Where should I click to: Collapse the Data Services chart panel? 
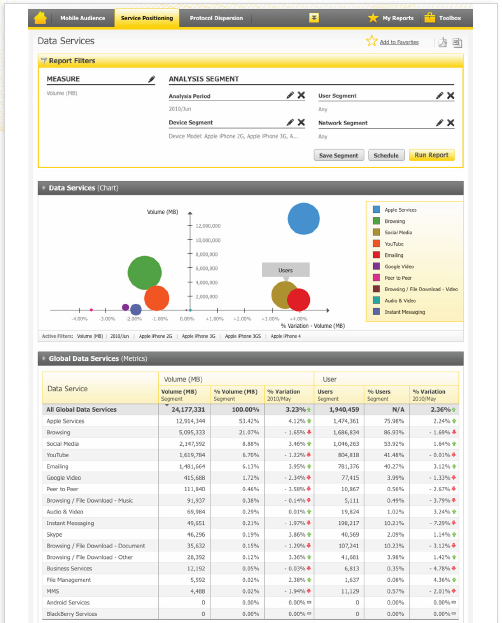pyautogui.click(x=44, y=188)
